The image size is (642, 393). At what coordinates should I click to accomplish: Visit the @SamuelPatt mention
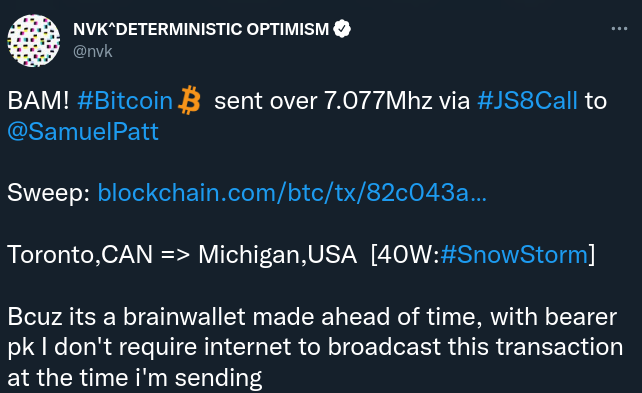(x=83, y=131)
